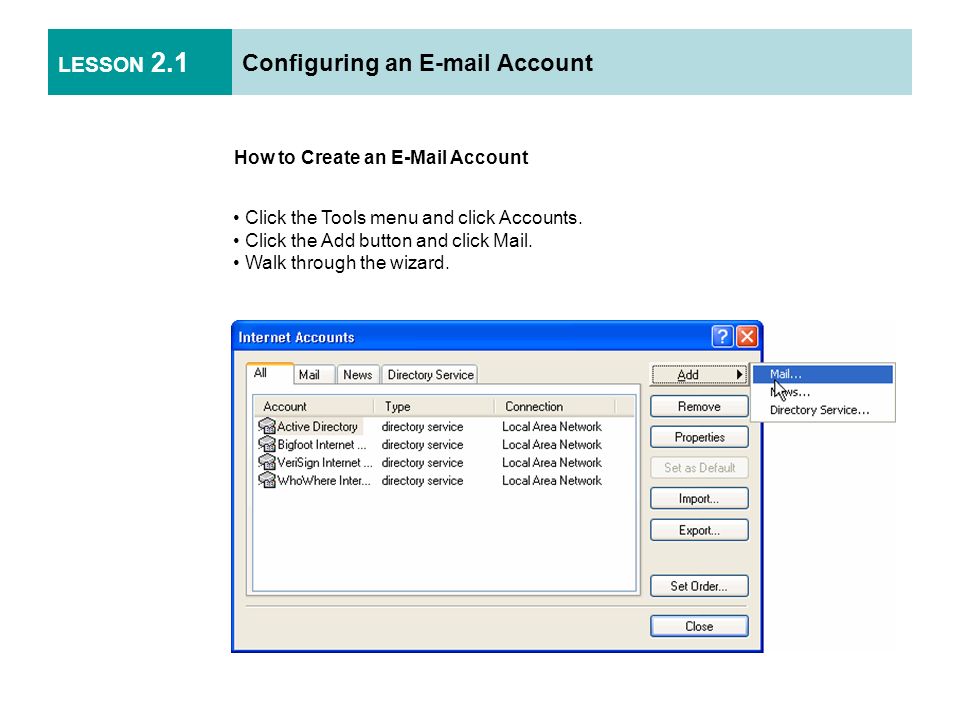This screenshot has height=720, width=960.
Task: Click the heading How to Create an E-Mail Account
Action: click(x=381, y=157)
